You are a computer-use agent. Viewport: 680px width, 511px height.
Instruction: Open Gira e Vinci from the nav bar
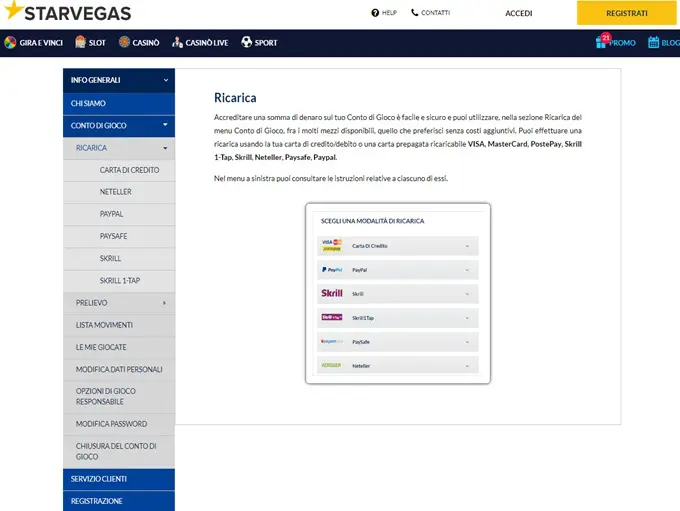34,43
